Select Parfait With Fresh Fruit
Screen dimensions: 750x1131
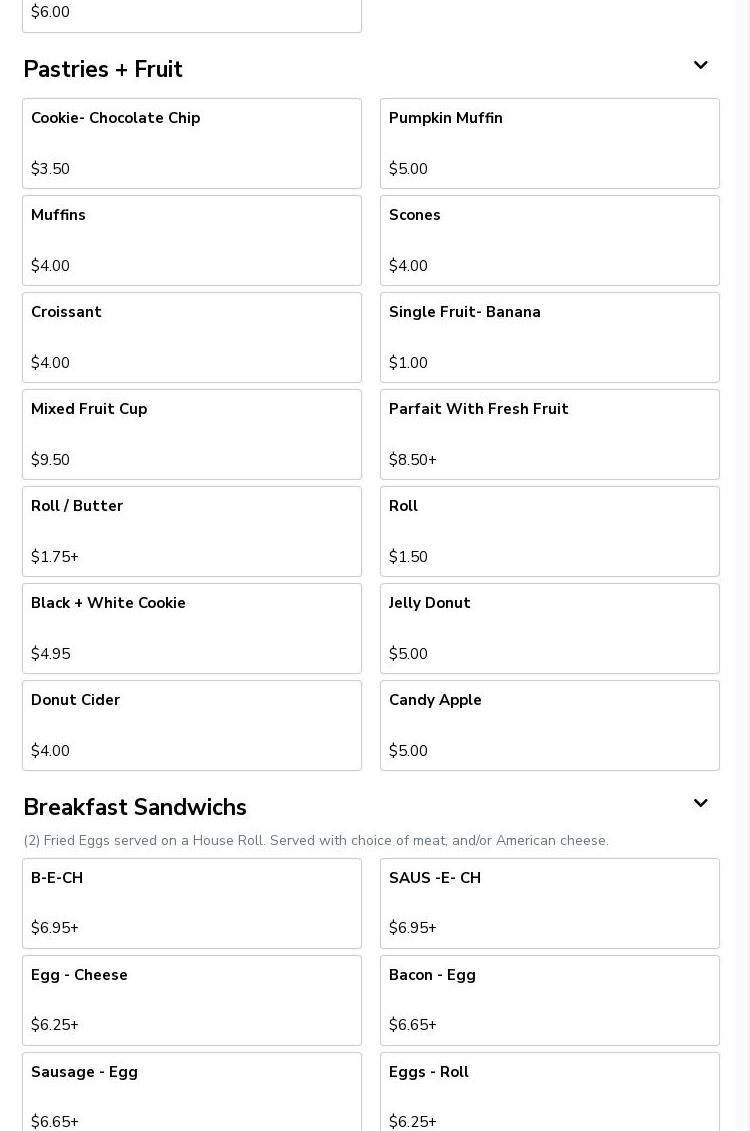[550, 434]
